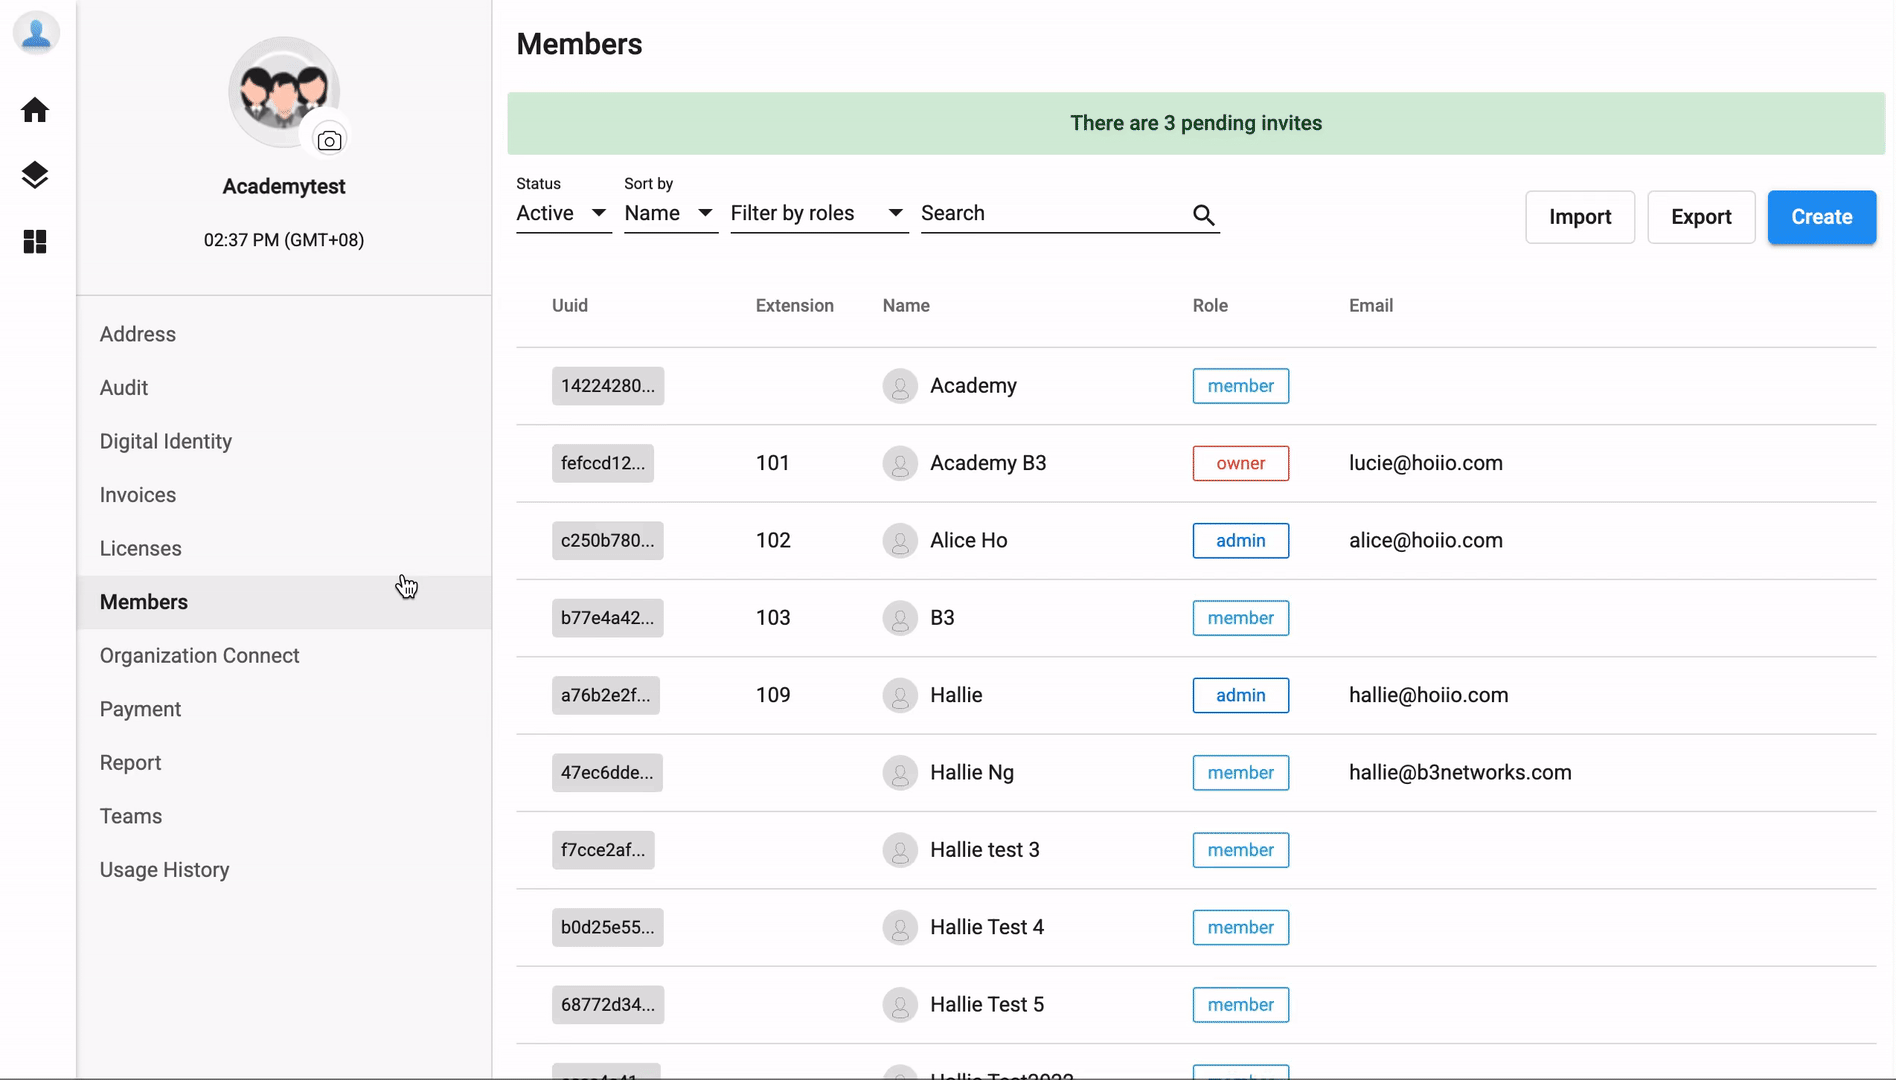The height and width of the screenshot is (1080, 1896).
Task: Click the member role badge for B3
Action: click(1241, 618)
